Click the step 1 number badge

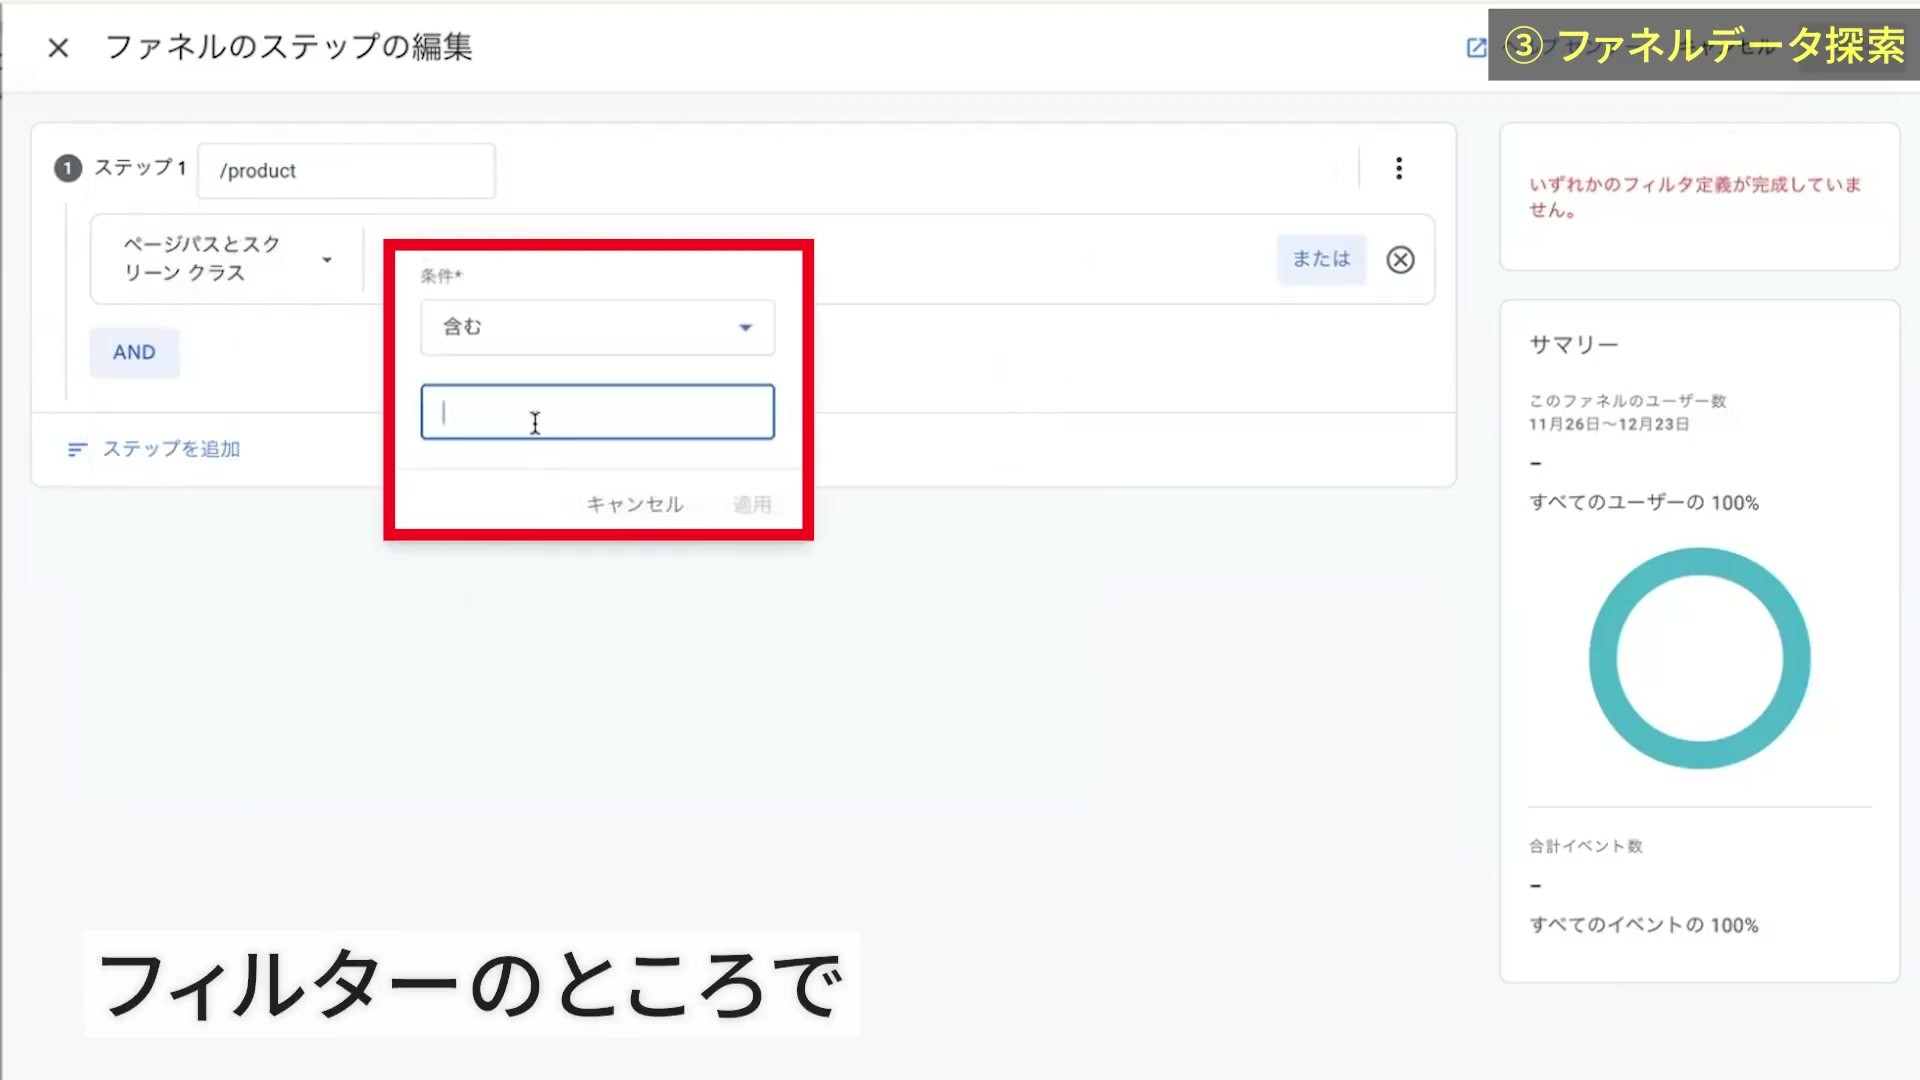pos(67,168)
